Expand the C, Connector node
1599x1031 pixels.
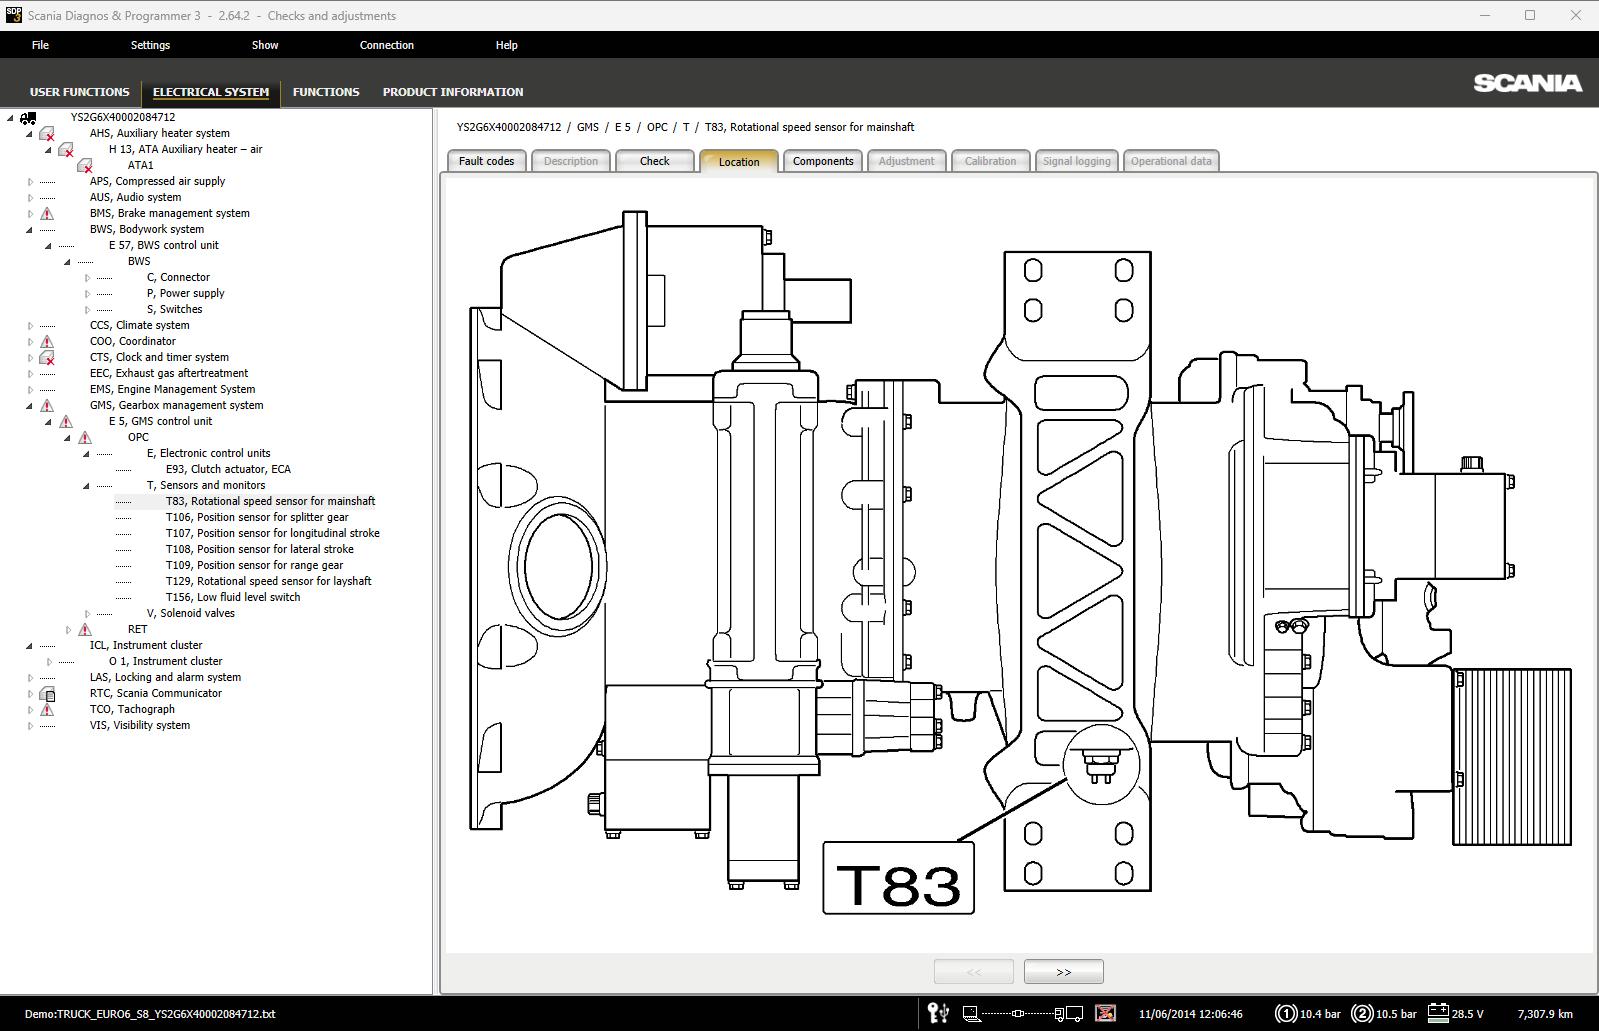click(x=87, y=278)
